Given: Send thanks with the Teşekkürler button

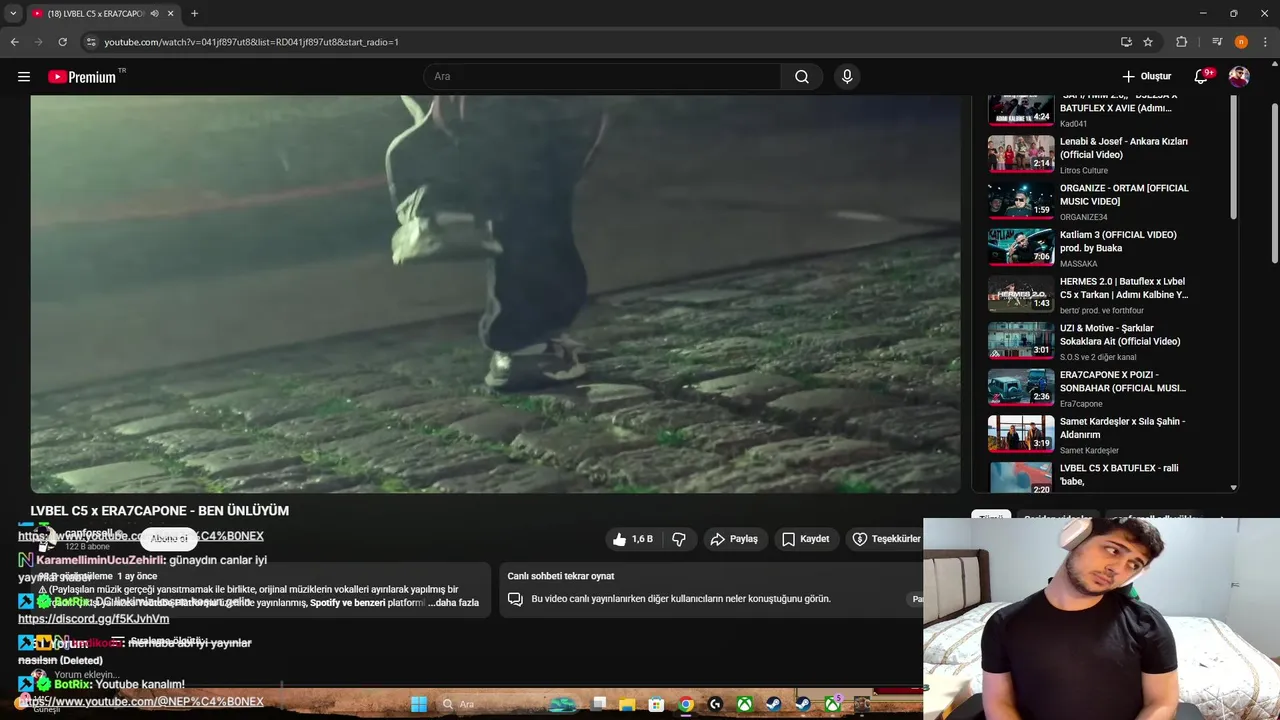Looking at the screenshot, I should pyautogui.click(x=886, y=539).
